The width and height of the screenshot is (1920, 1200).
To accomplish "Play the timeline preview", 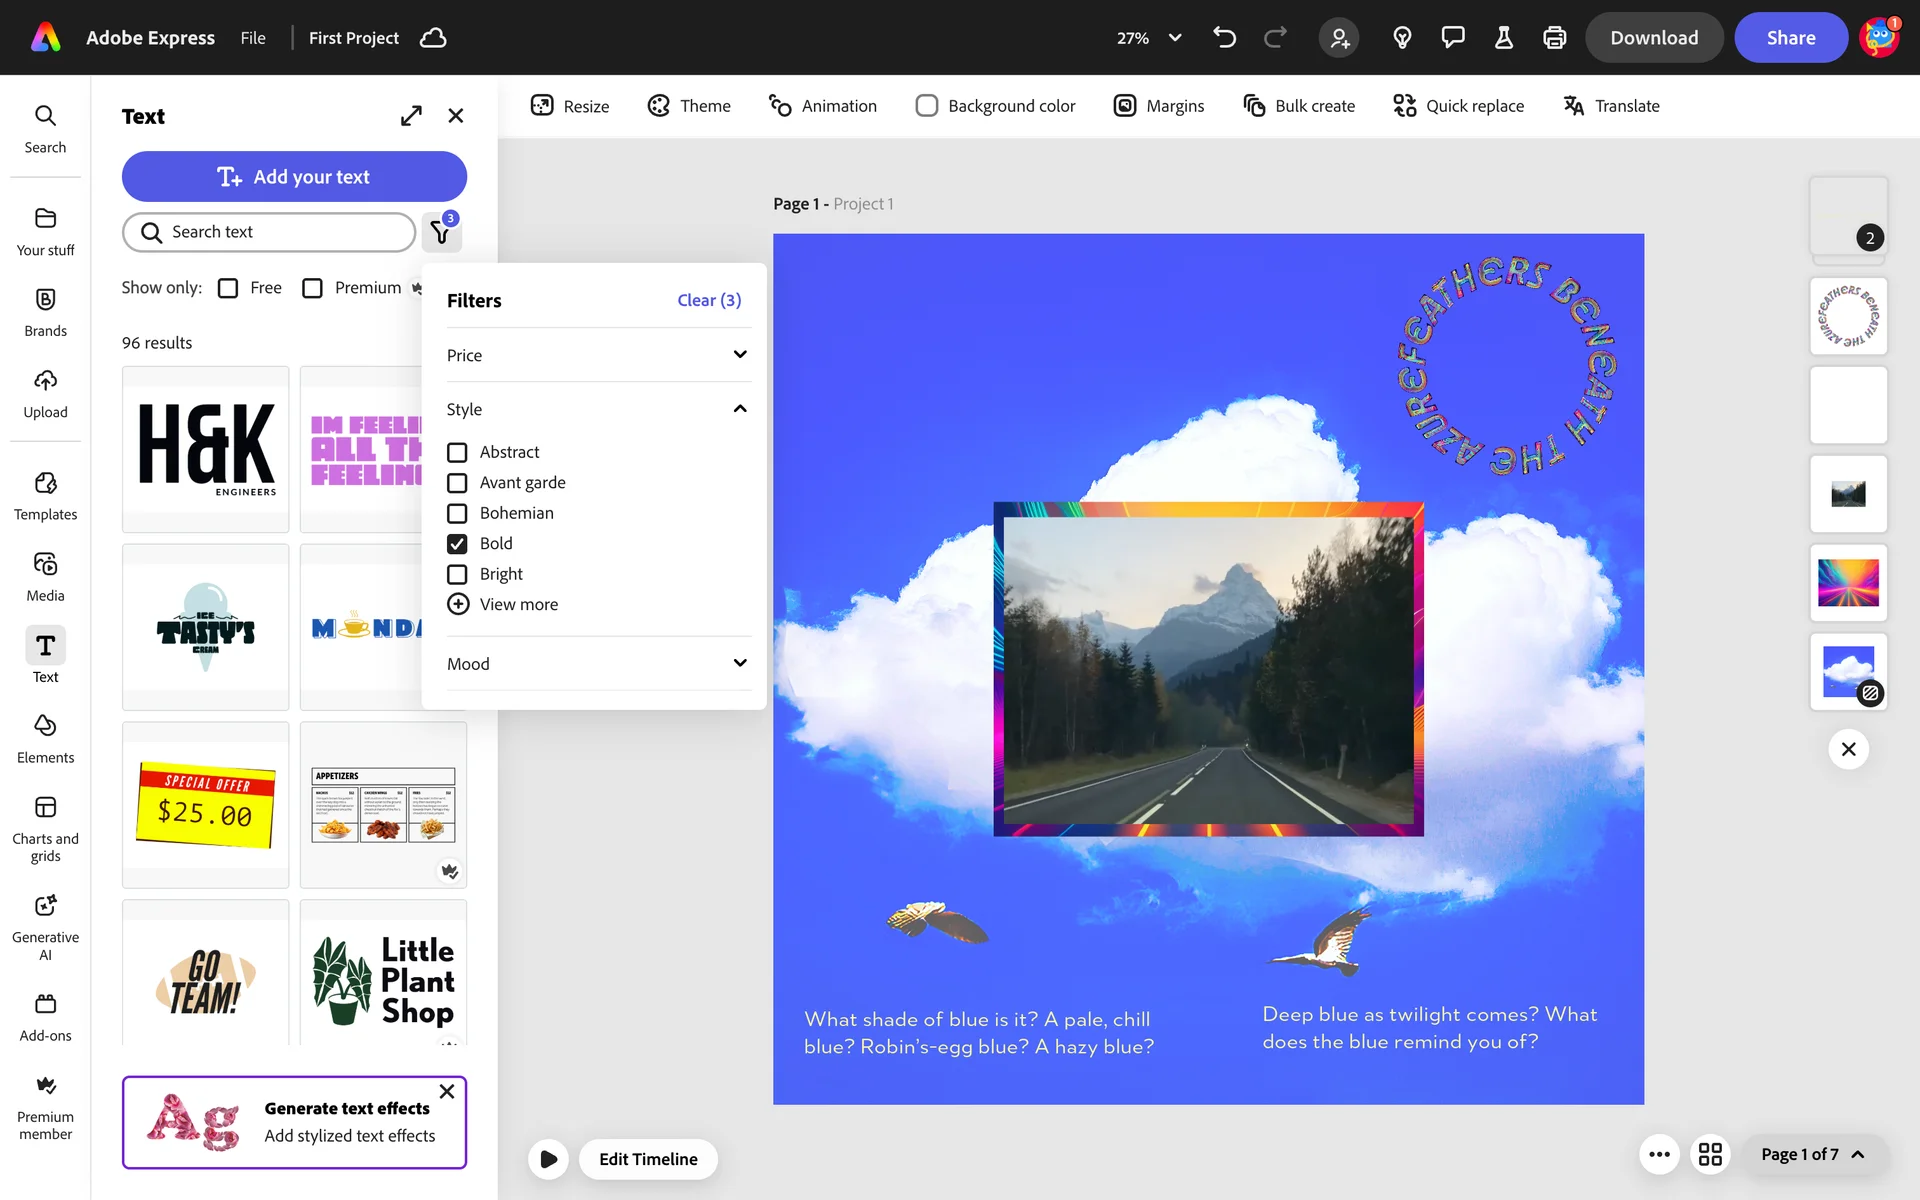I will (x=548, y=1159).
